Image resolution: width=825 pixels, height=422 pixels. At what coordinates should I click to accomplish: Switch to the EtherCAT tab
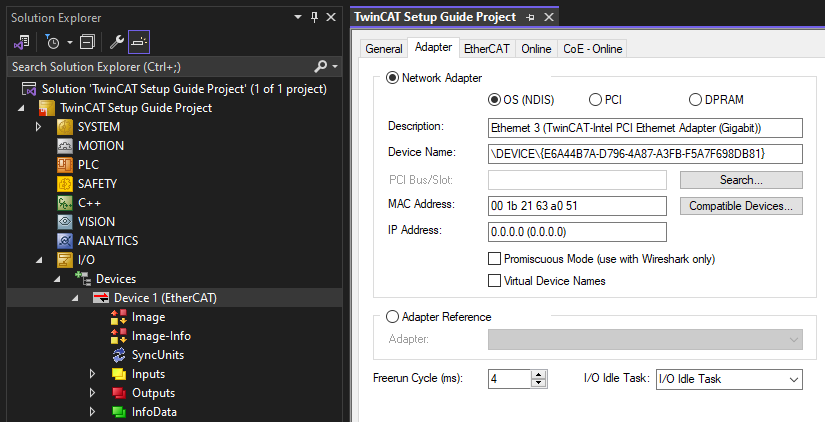click(487, 49)
